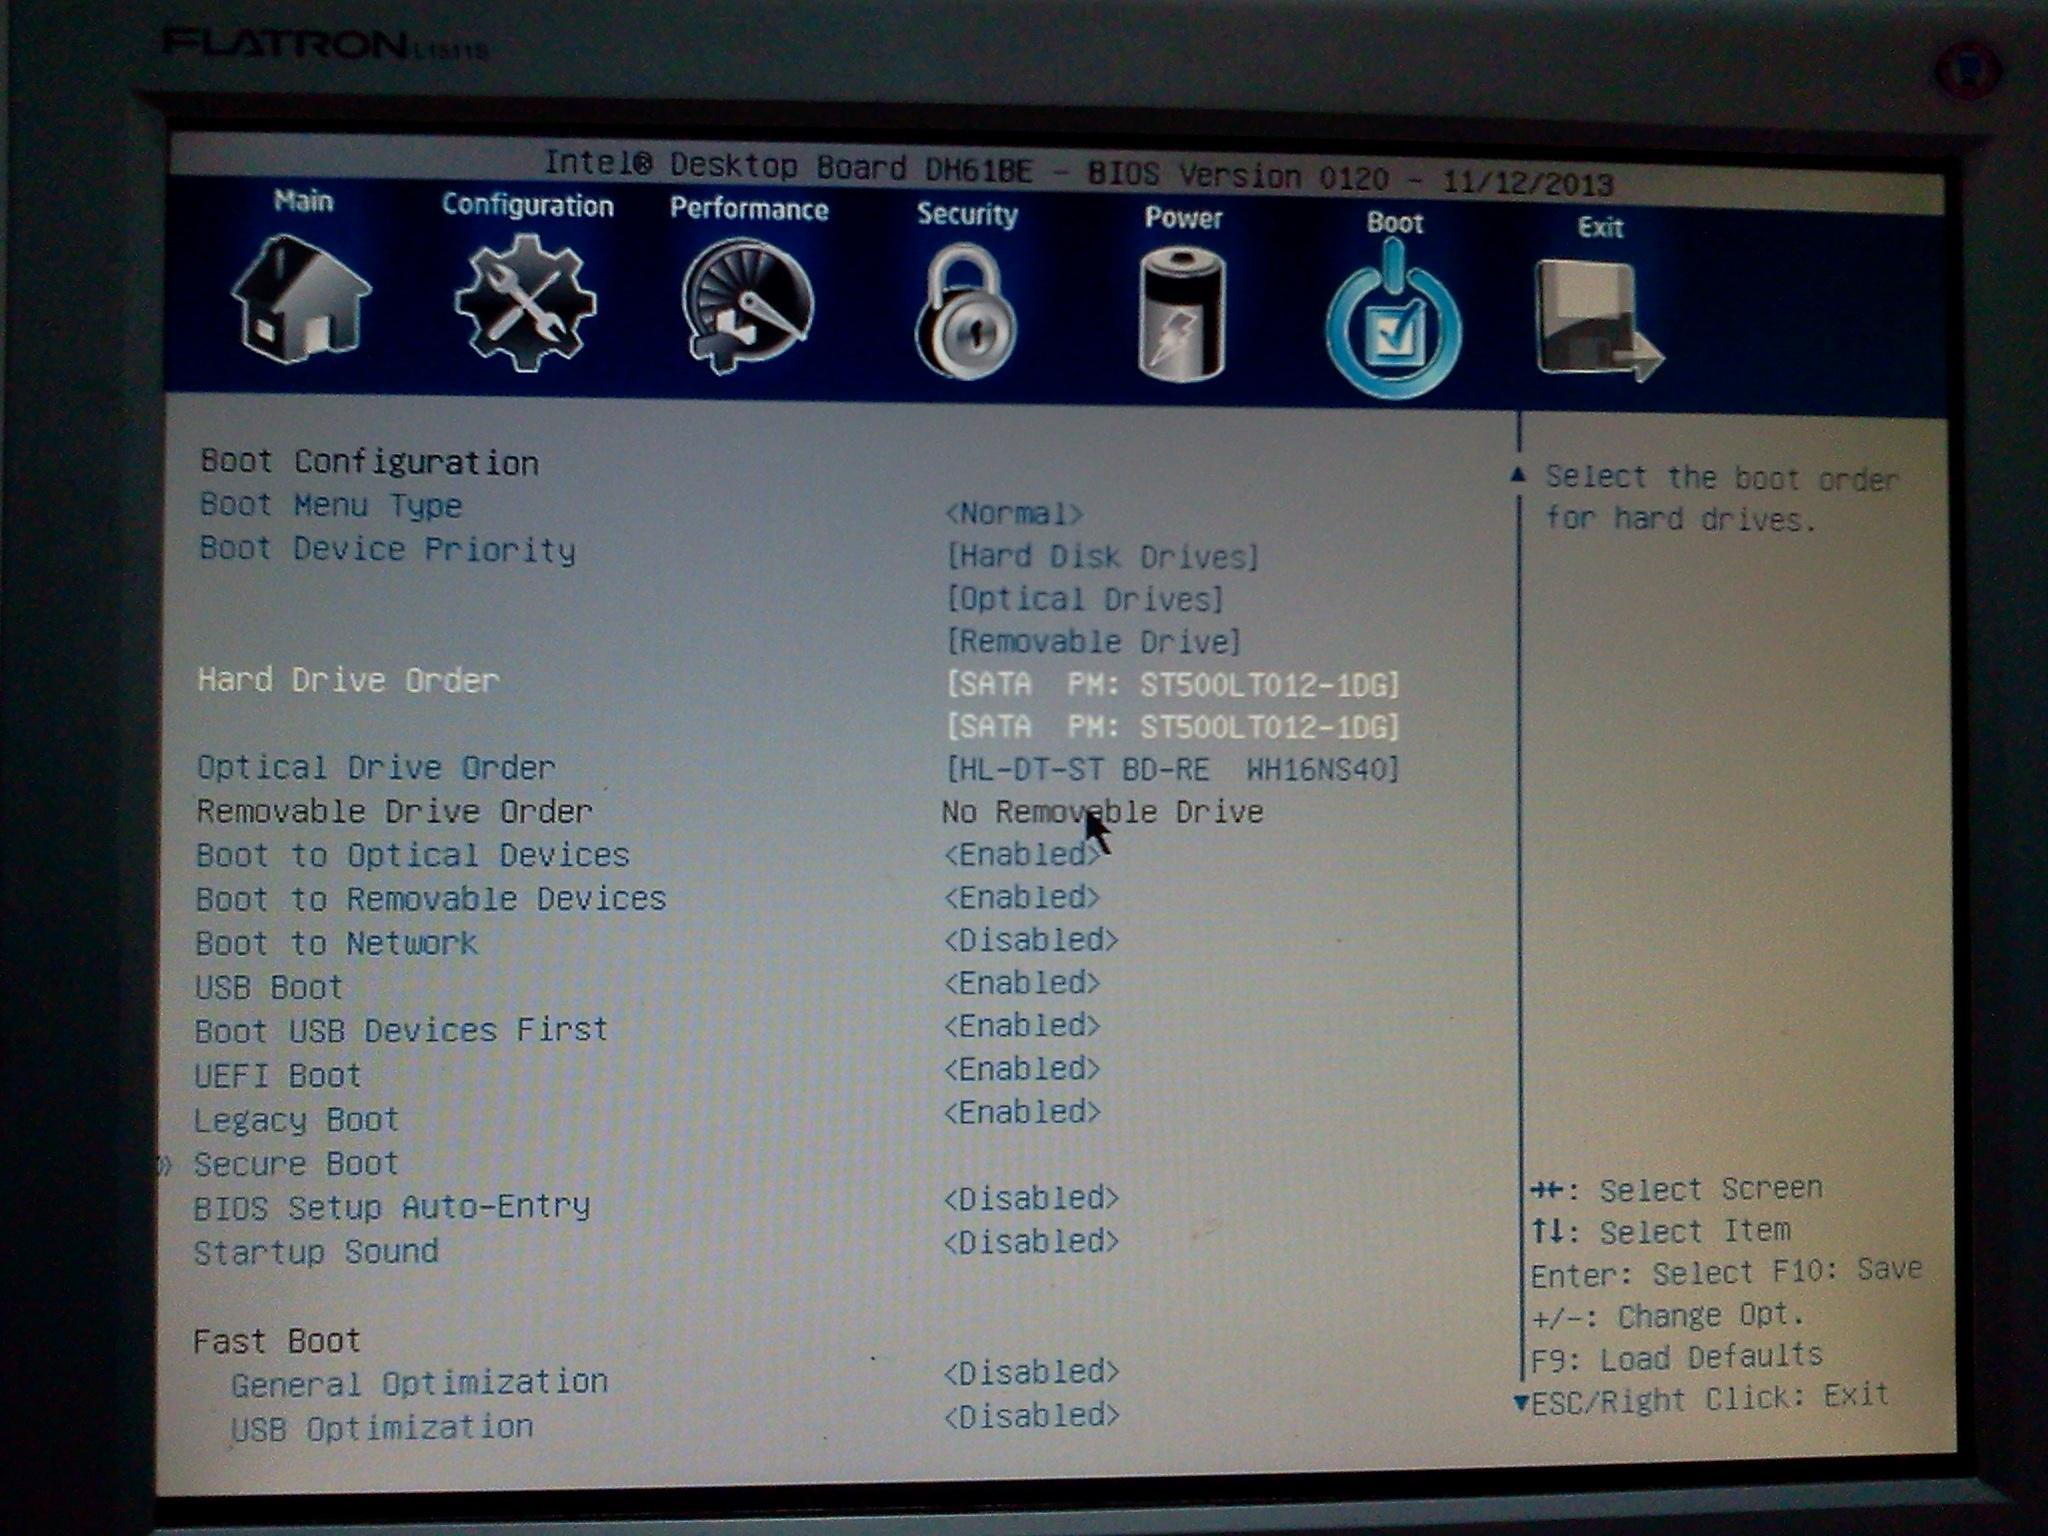Switch to the Security tab label
This screenshot has height=1536, width=2048.
coord(967,214)
